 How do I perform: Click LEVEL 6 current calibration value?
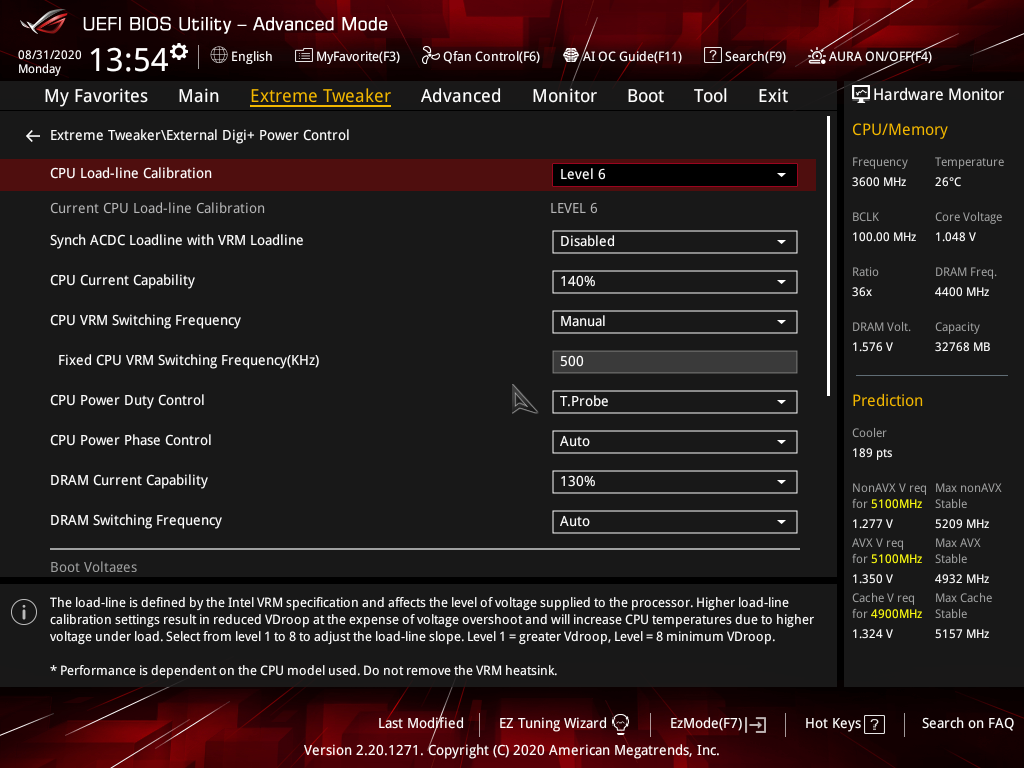click(x=573, y=208)
